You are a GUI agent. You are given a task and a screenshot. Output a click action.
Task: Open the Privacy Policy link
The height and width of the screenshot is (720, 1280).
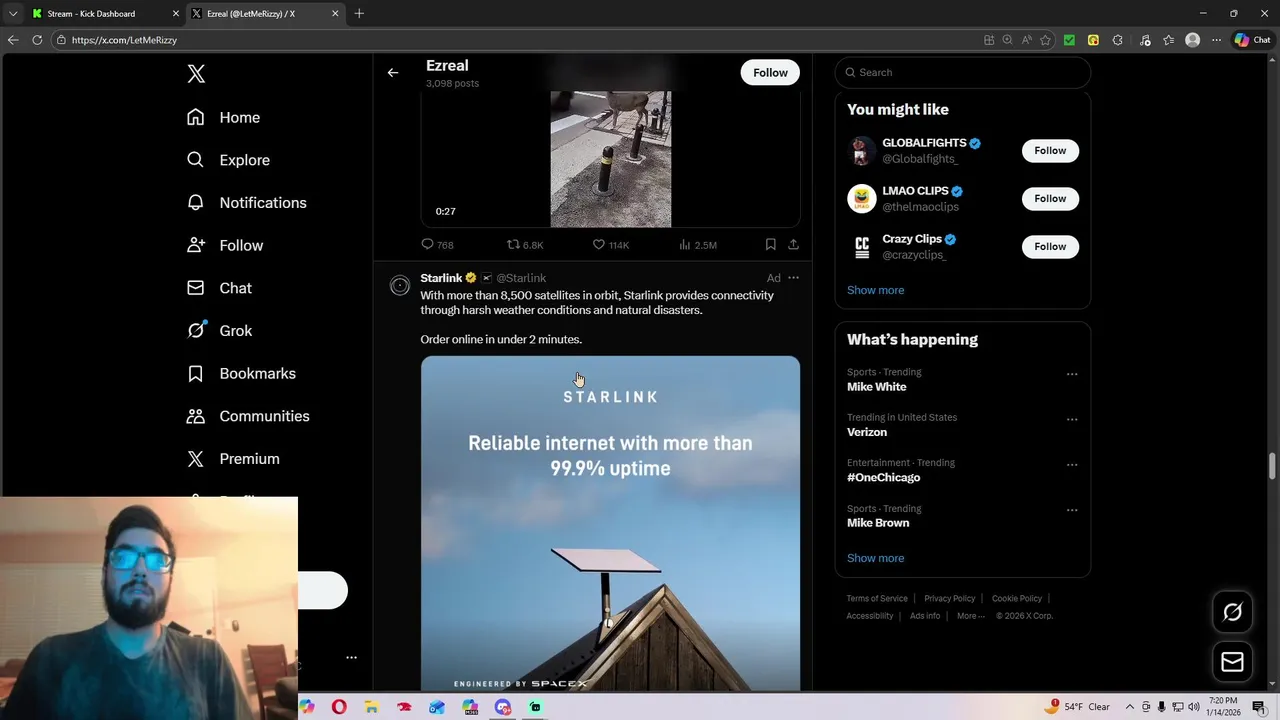point(949,598)
